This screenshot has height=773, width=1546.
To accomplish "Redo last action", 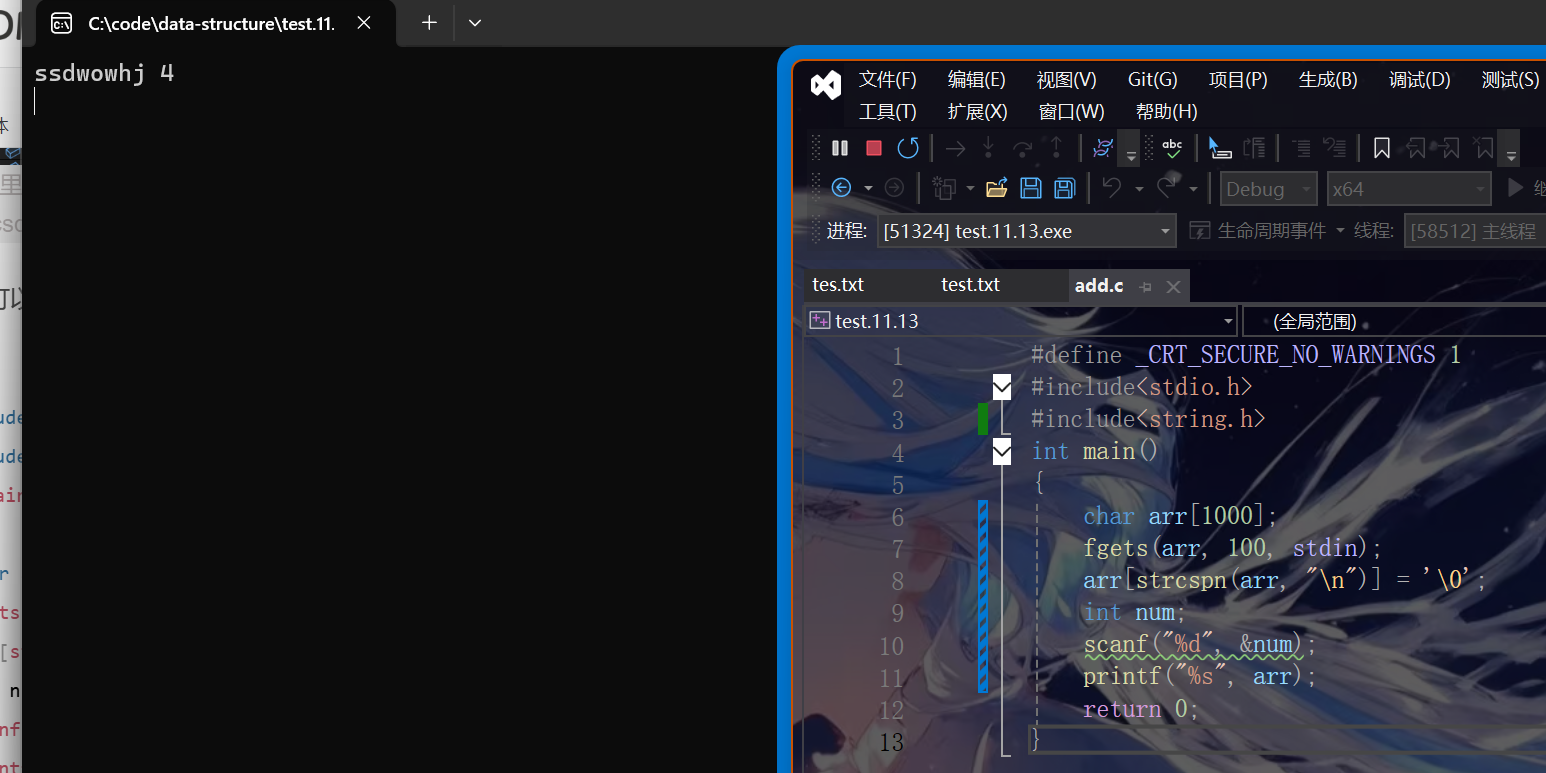I will (1166, 188).
